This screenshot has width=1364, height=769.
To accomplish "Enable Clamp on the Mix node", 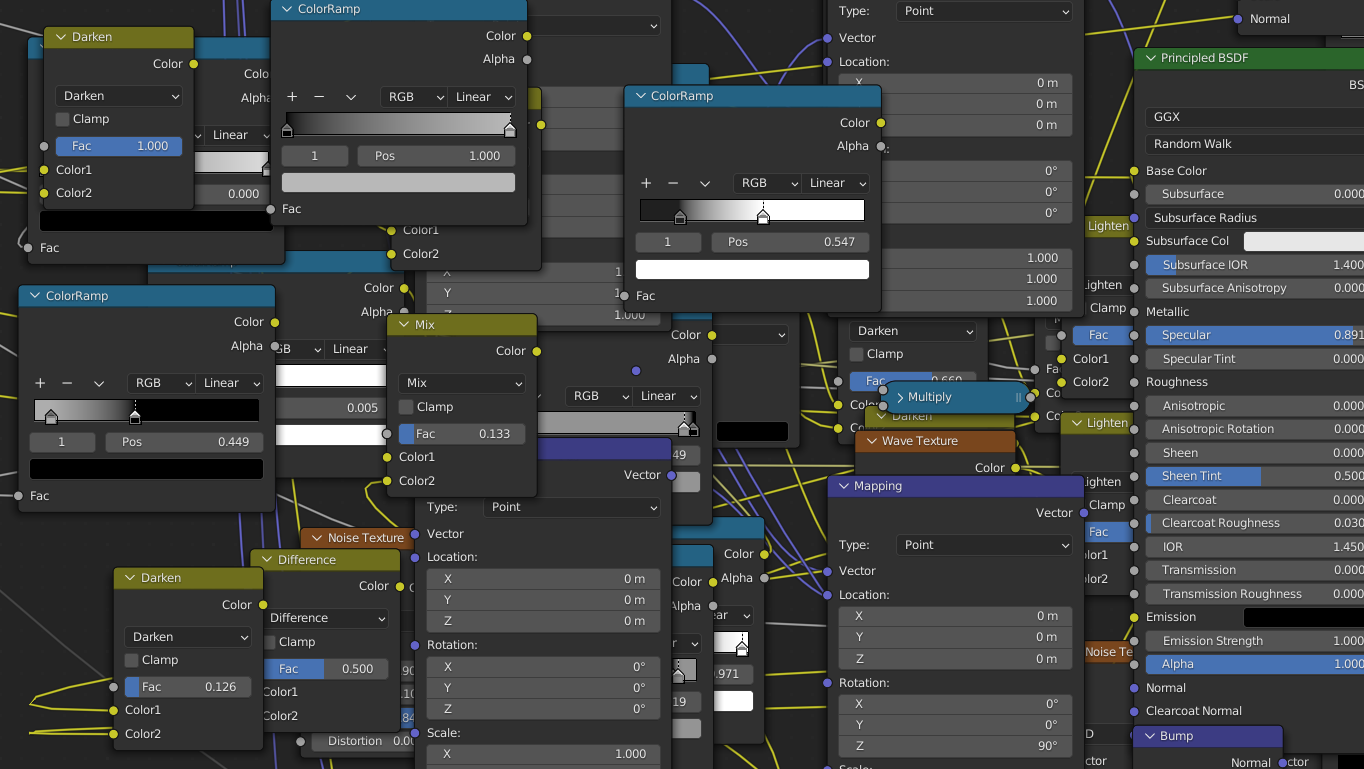I will click(x=407, y=407).
